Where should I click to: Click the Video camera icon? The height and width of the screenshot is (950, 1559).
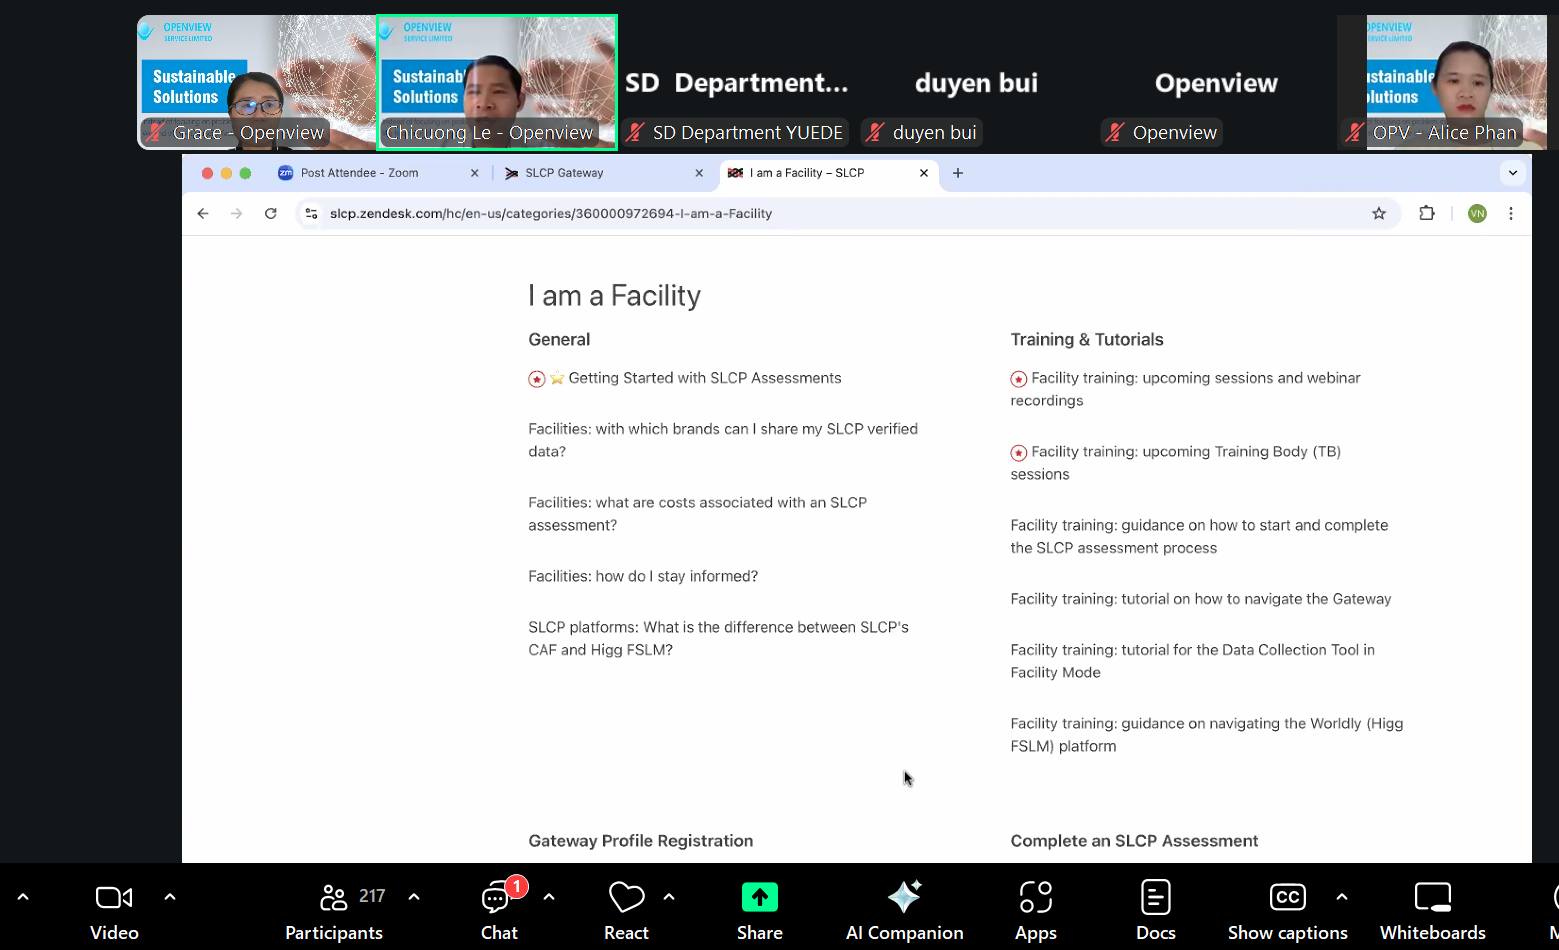click(x=114, y=897)
